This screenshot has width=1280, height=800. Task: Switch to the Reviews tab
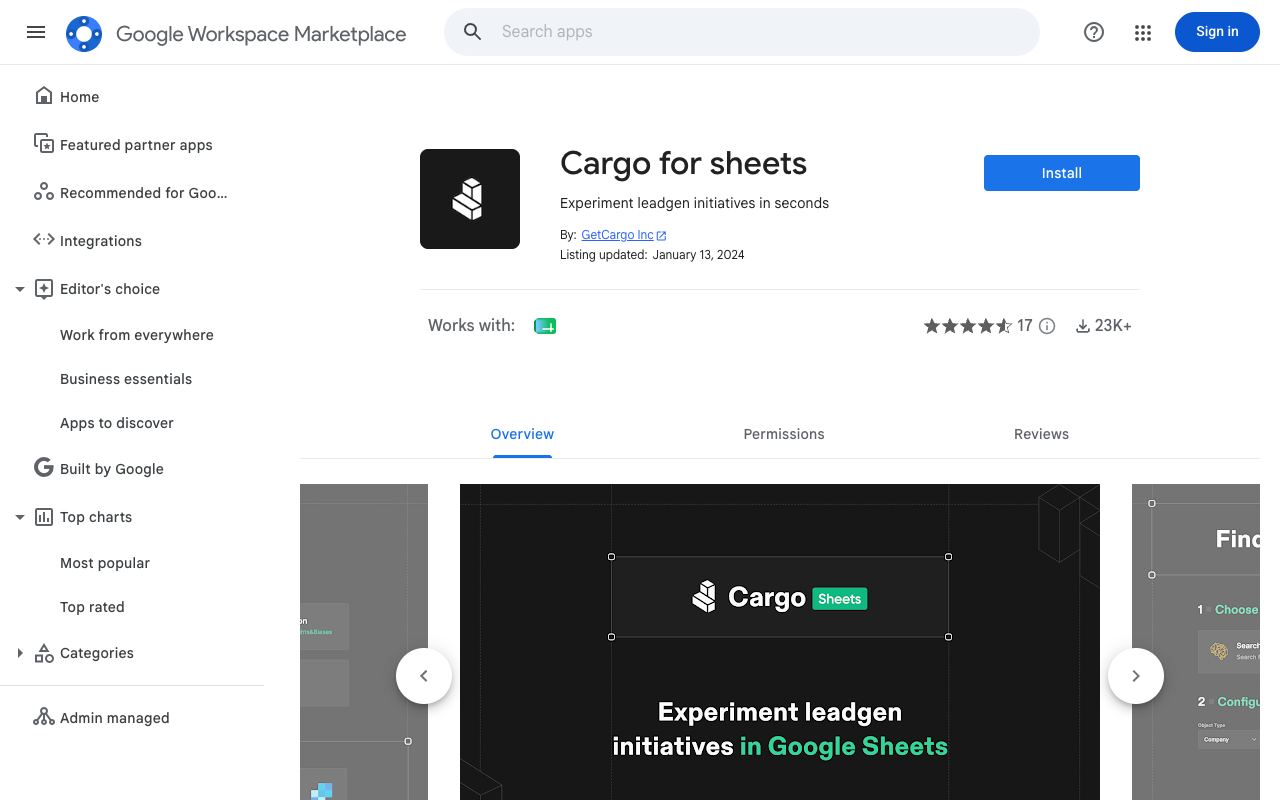click(1041, 434)
